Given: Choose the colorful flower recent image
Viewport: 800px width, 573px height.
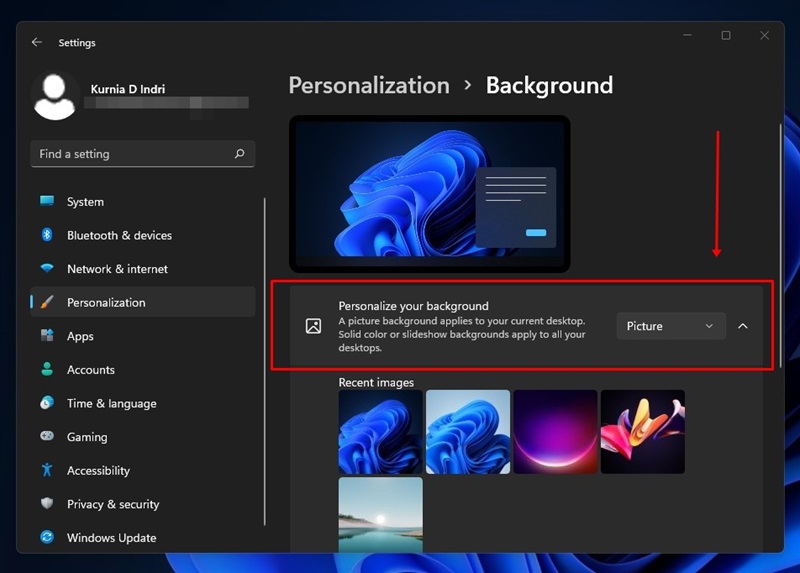Looking at the screenshot, I should 643,432.
